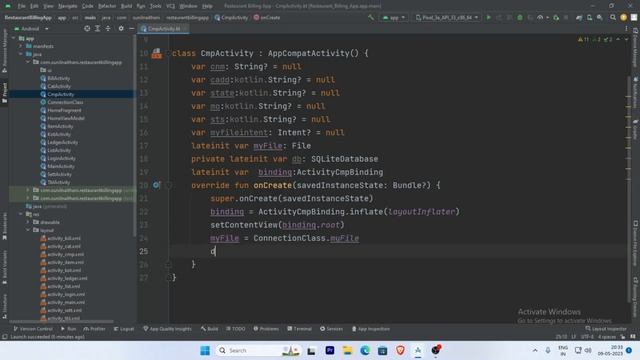Click Sync Project with Gradle Files icon
The width and height of the screenshot is (640, 360).
579,18
